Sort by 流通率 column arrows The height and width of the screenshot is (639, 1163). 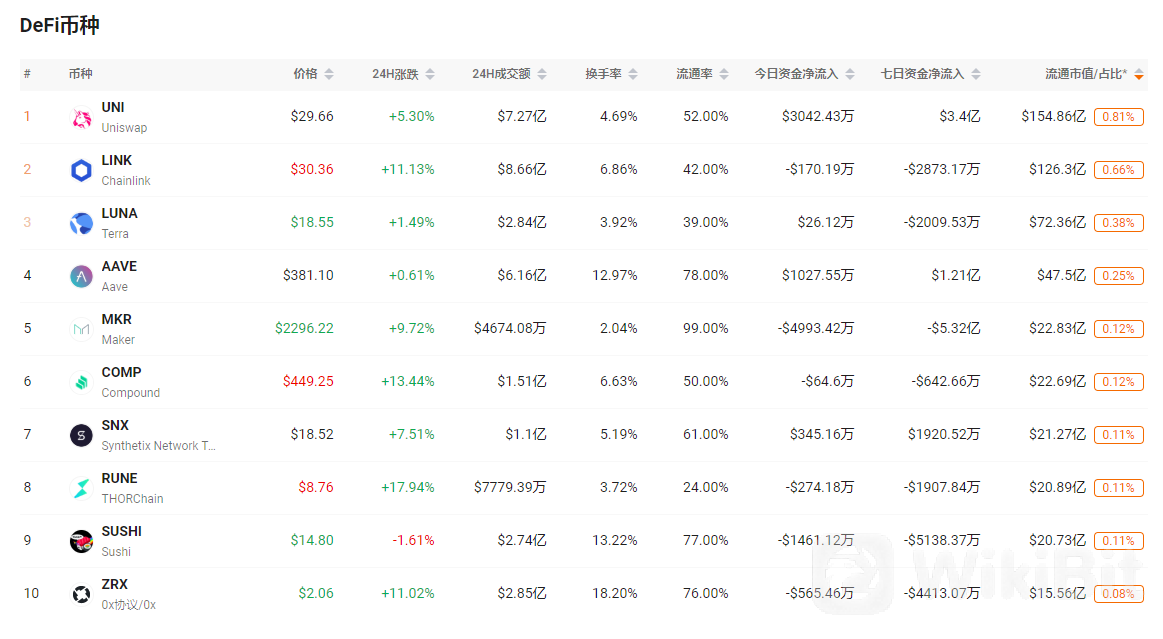(724, 74)
